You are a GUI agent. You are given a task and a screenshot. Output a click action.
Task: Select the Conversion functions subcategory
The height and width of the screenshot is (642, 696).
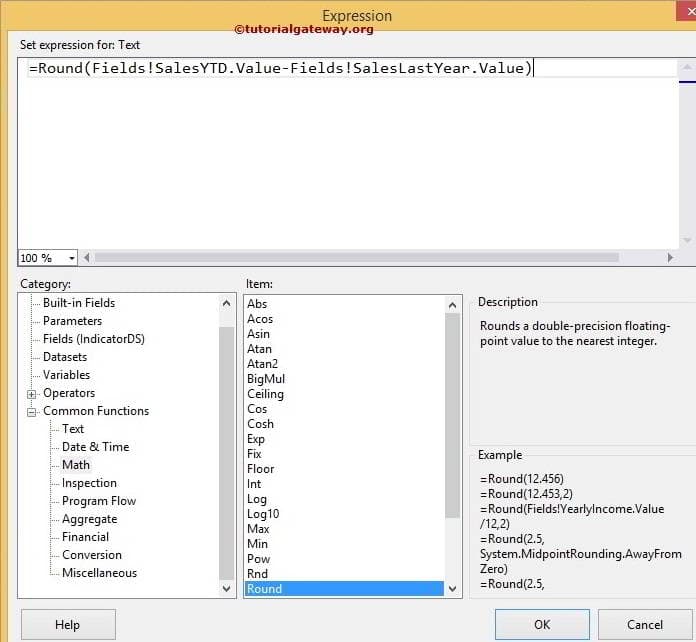(92, 555)
